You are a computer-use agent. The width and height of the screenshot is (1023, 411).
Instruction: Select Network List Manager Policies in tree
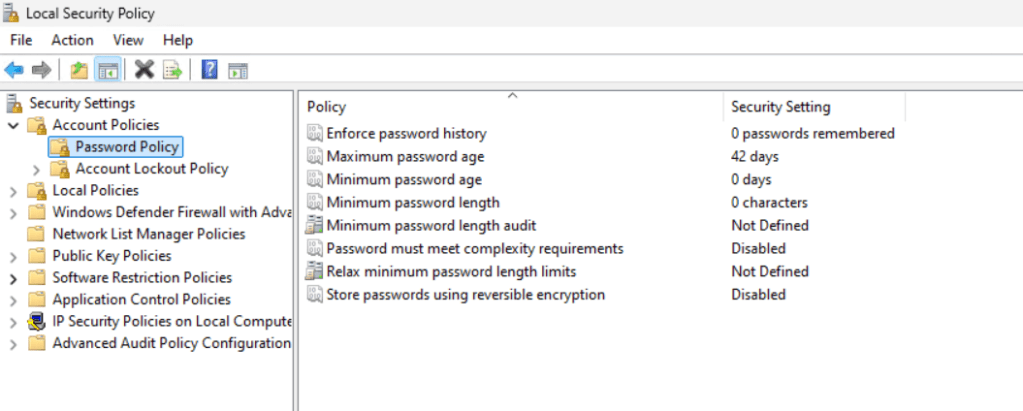[x=148, y=234]
